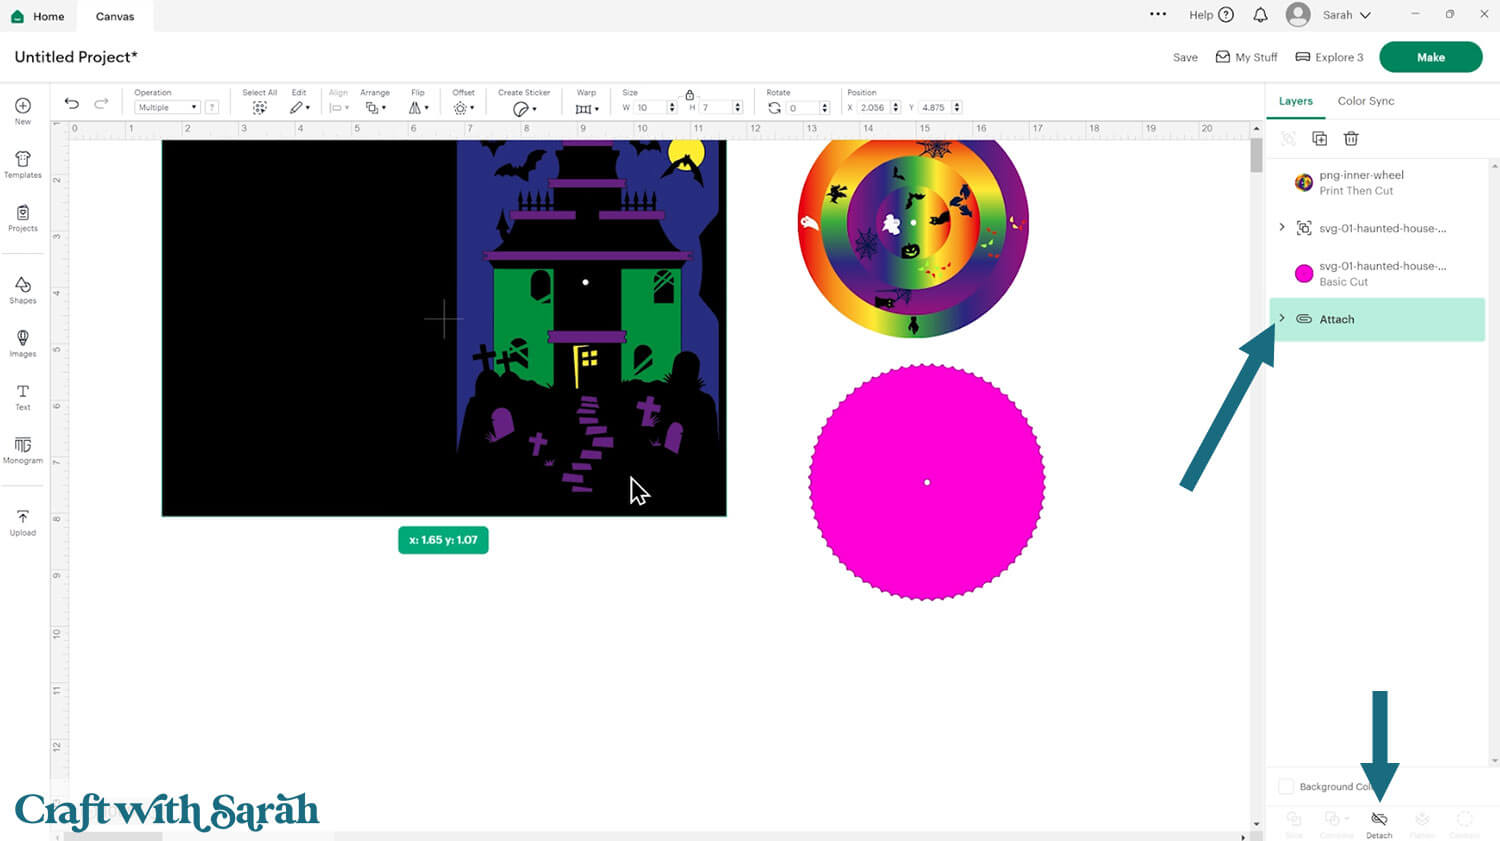Select the Monogram tool
The image size is (1500, 841).
pyautogui.click(x=23, y=449)
